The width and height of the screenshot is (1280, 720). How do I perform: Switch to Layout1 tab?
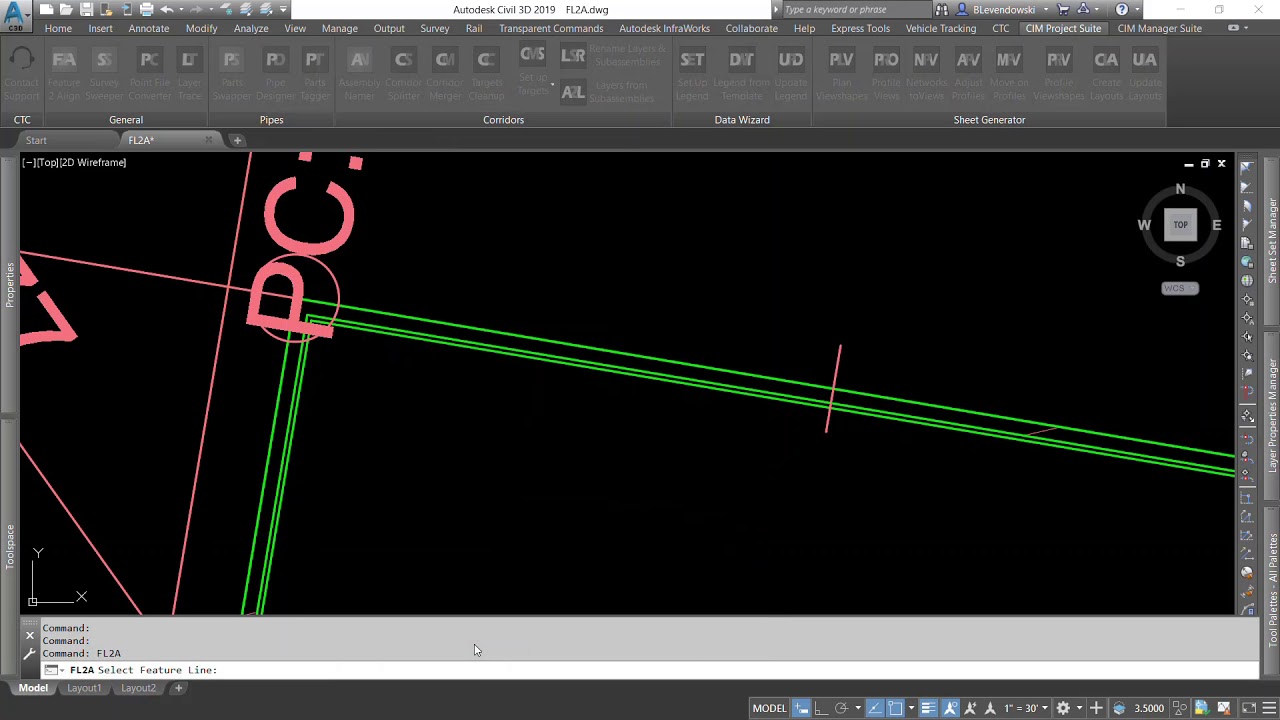pyautogui.click(x=84, y=688)
